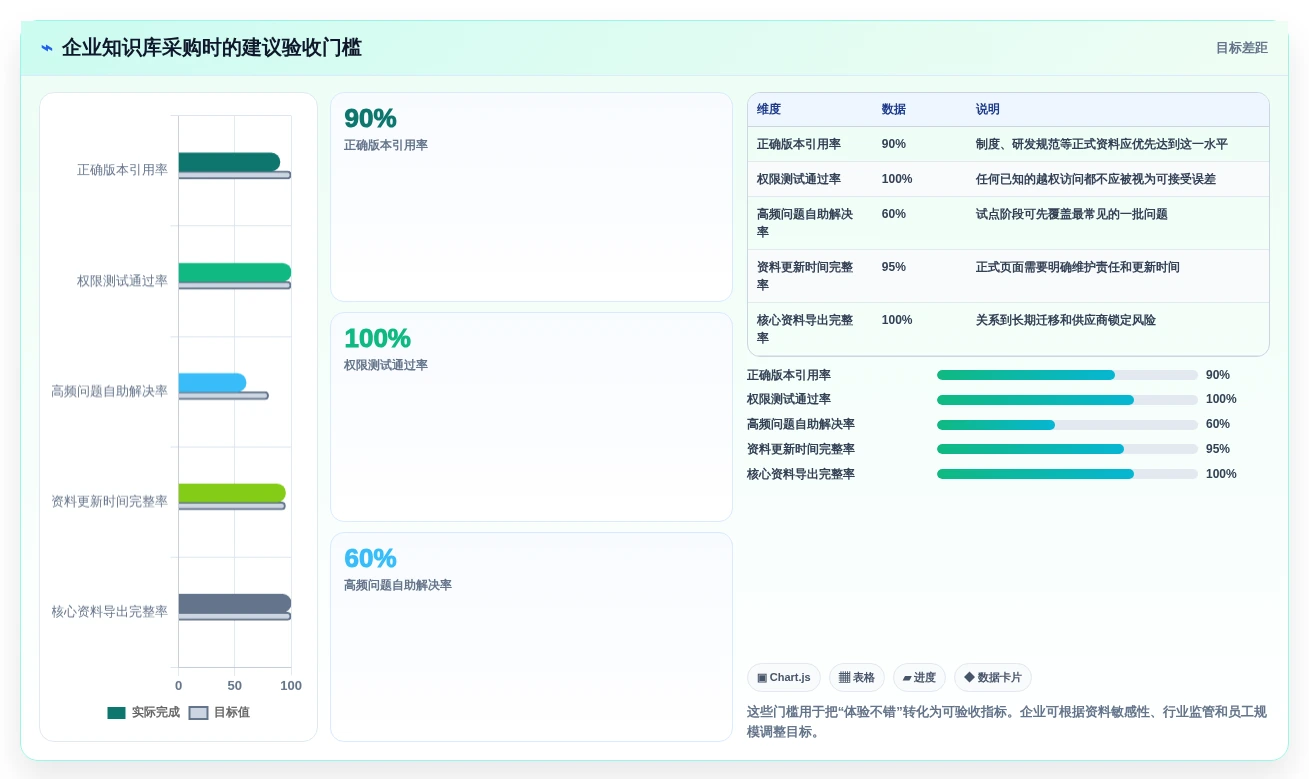Screen dimensions: 1309x779
Task: Click the 95% value in the table
Action: (894, 267)
